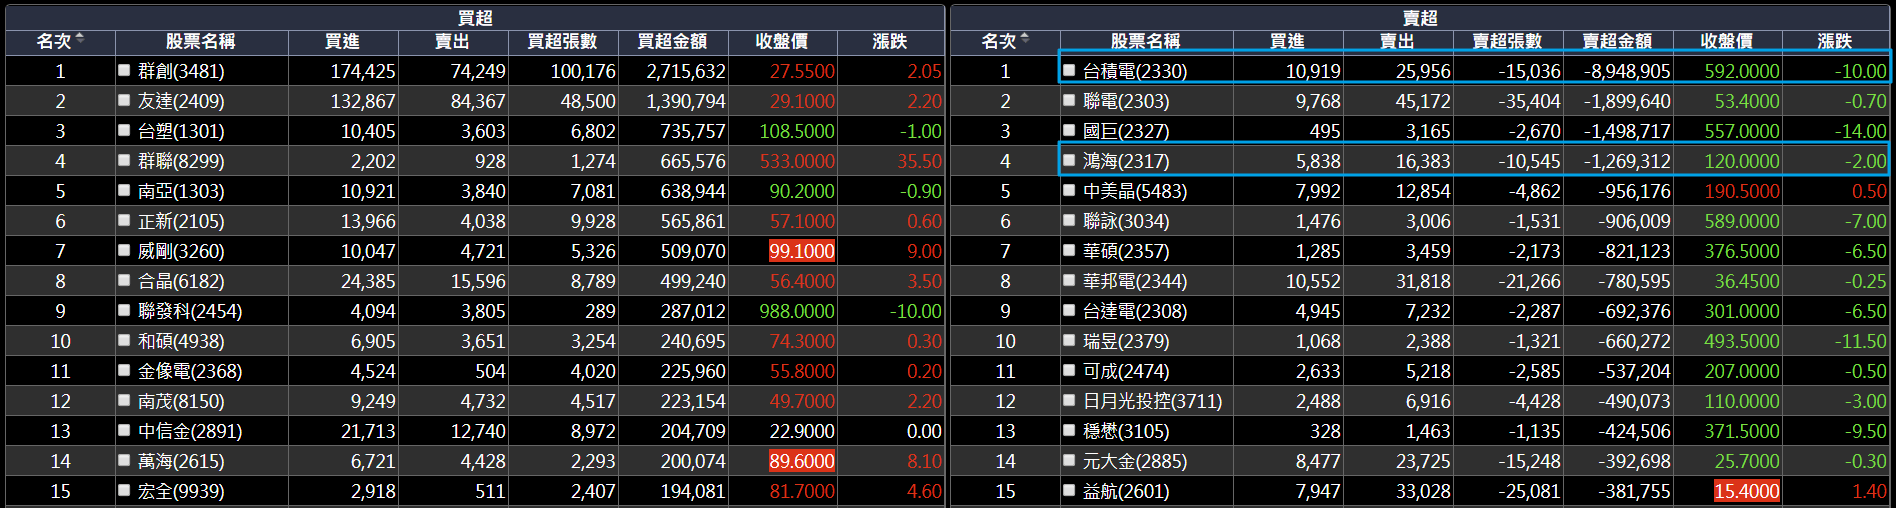This screenshot has width=1896, height=508.
Task: Click 收盤價 header in the 買超 table
Action: tap(782, 41)
